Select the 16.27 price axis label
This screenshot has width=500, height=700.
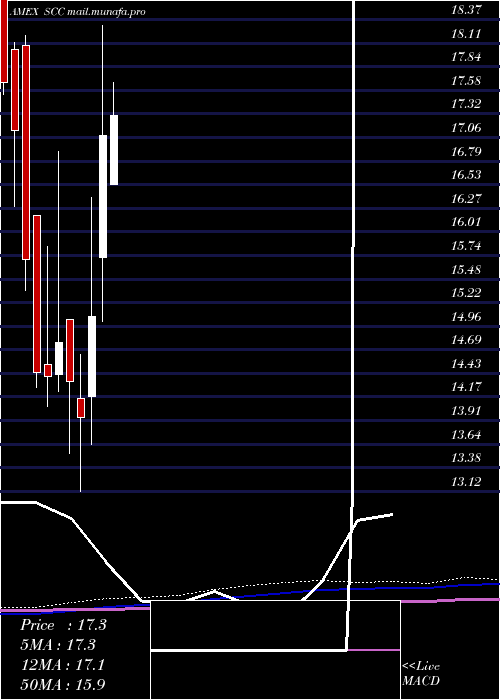point(466,198)
